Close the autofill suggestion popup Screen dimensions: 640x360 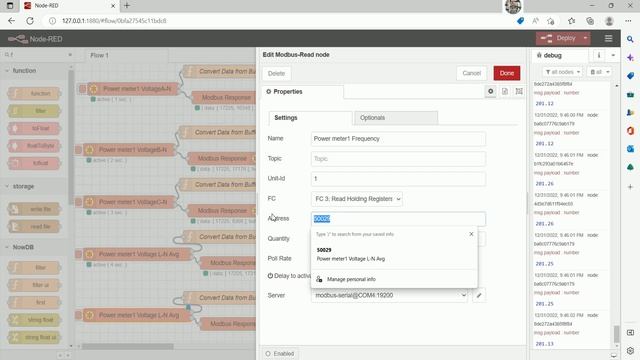pos(471,234)
